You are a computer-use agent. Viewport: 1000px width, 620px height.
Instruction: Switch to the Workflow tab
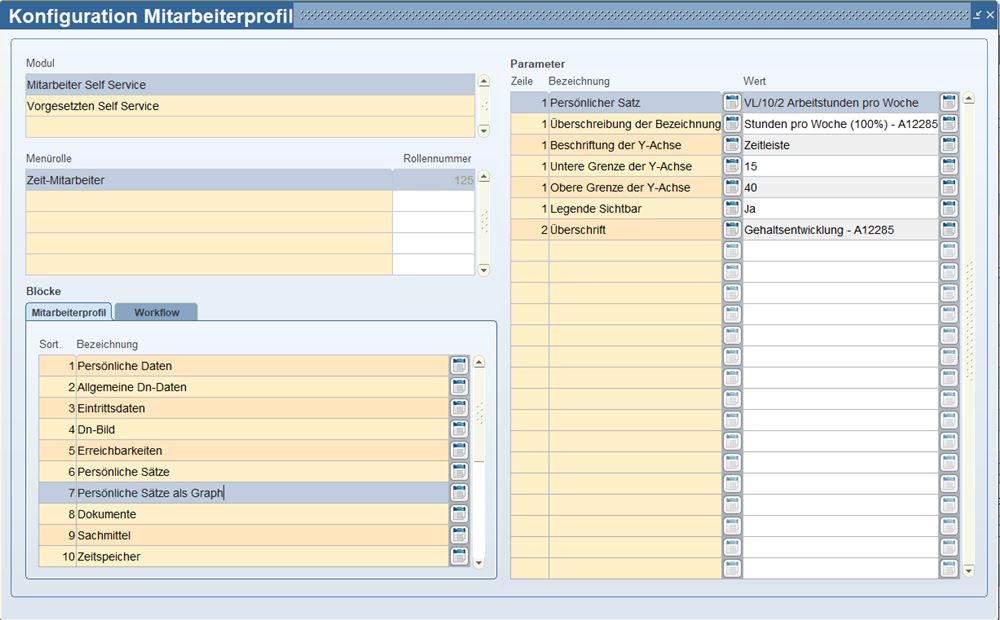point(157,313)
